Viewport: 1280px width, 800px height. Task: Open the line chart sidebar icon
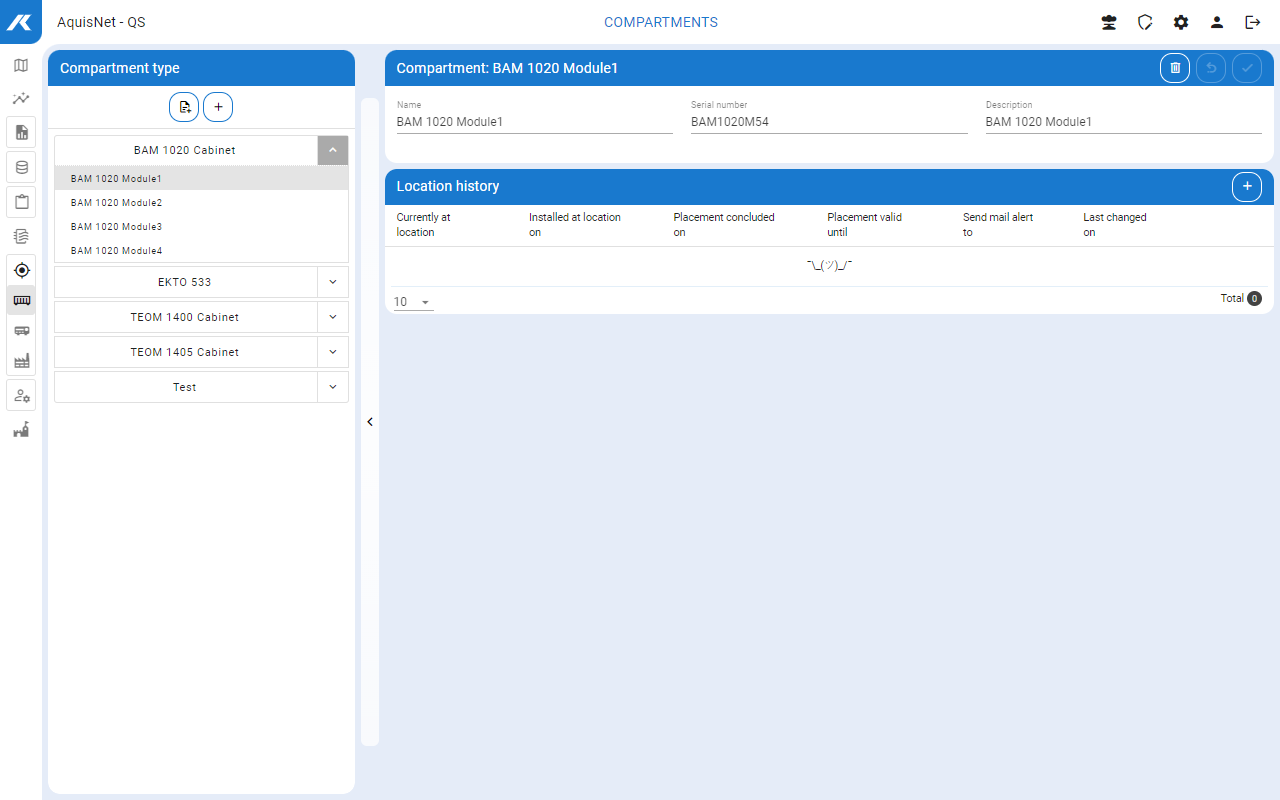pyautogui.click(x=21, y=99)
